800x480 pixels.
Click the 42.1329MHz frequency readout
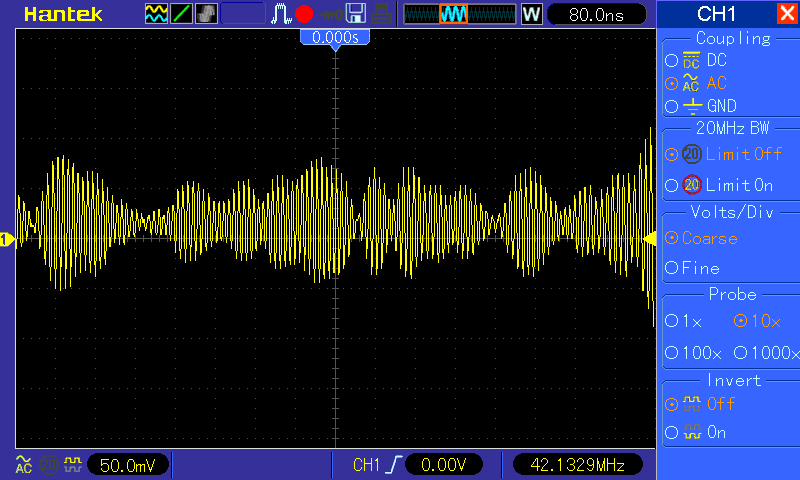578,465
